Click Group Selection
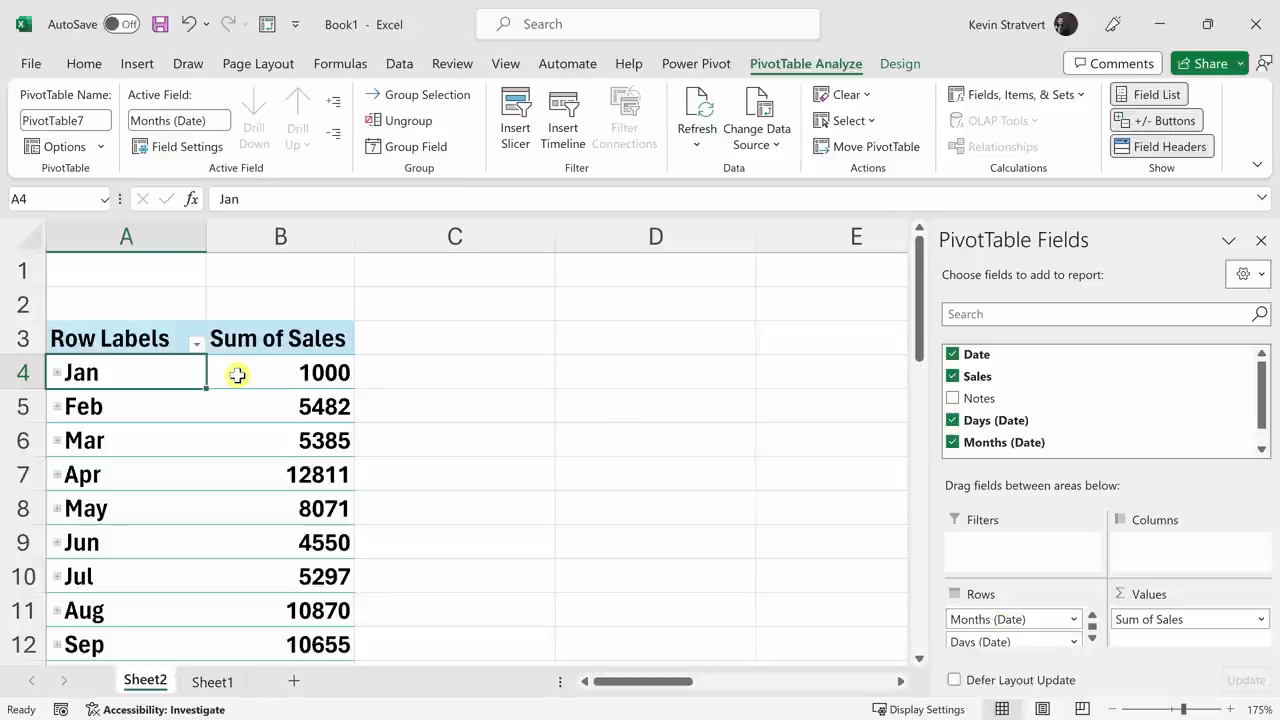The height and width of the screenshot is (720, 1280). click(x=417, y=94)
